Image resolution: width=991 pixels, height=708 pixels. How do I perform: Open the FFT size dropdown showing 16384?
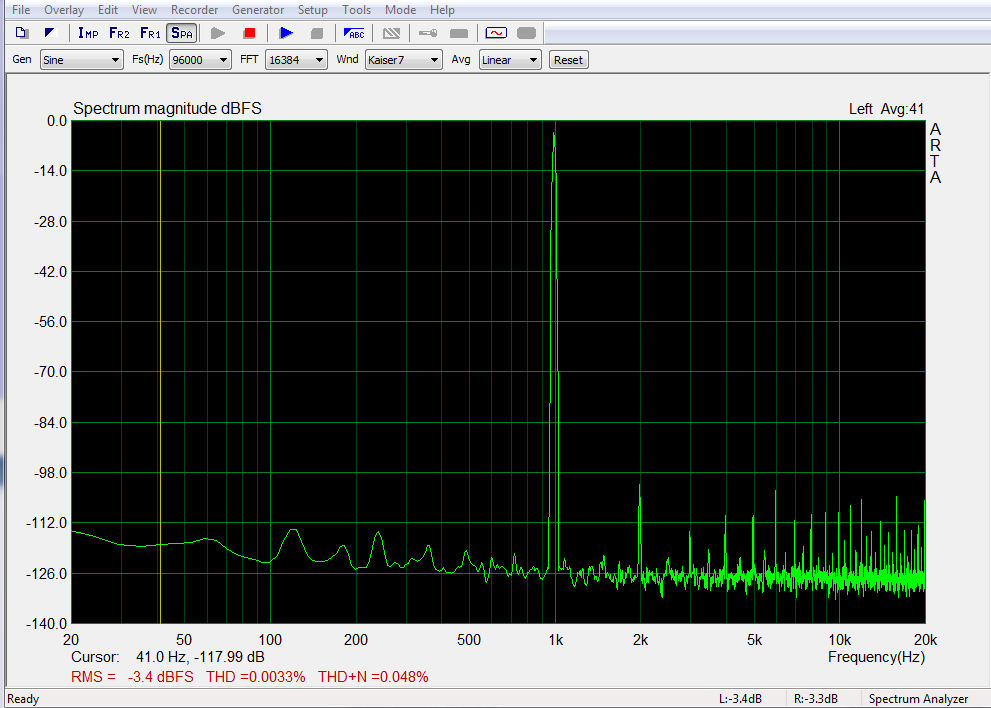[x=296, y=60]
